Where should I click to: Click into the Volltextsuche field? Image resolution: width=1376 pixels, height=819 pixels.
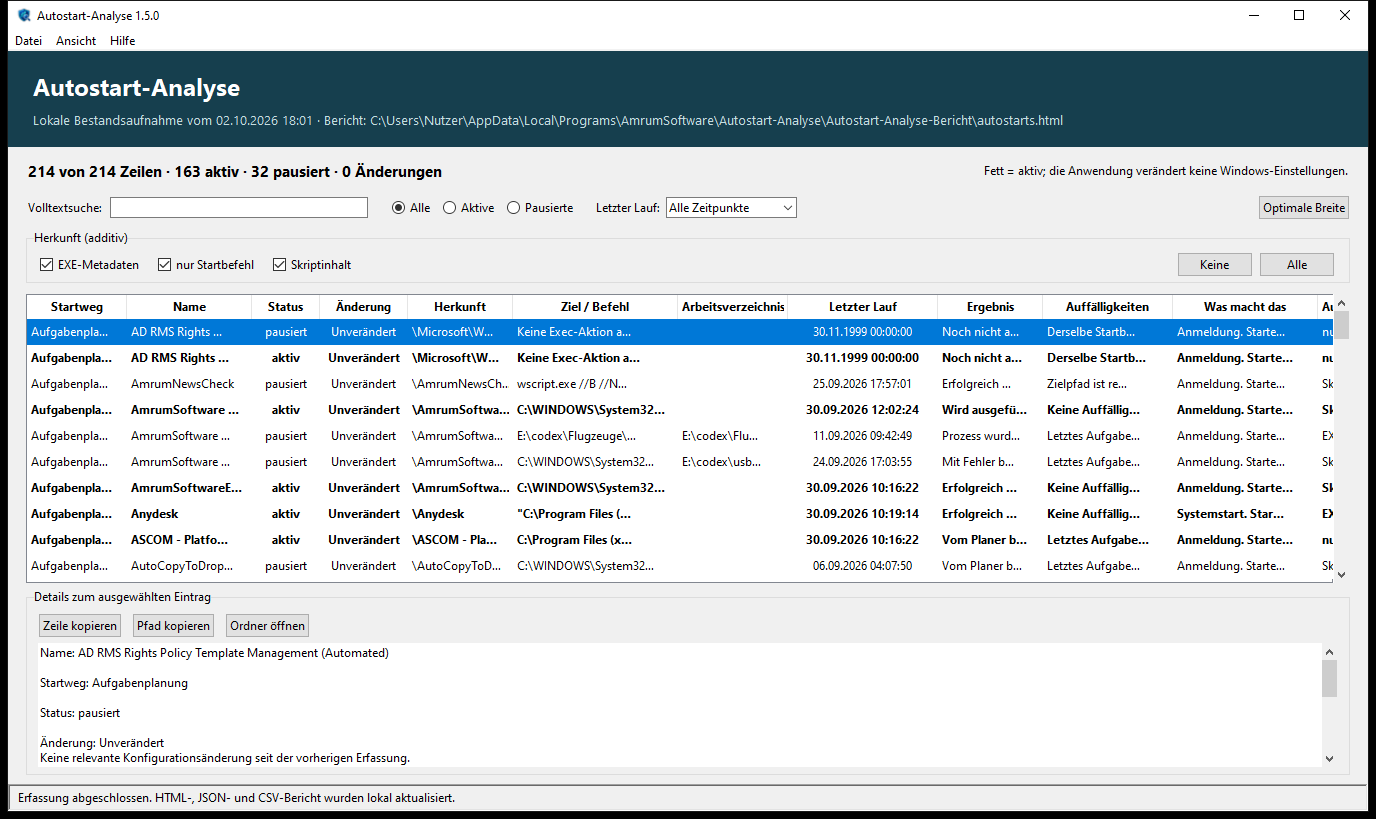[239, 208]
